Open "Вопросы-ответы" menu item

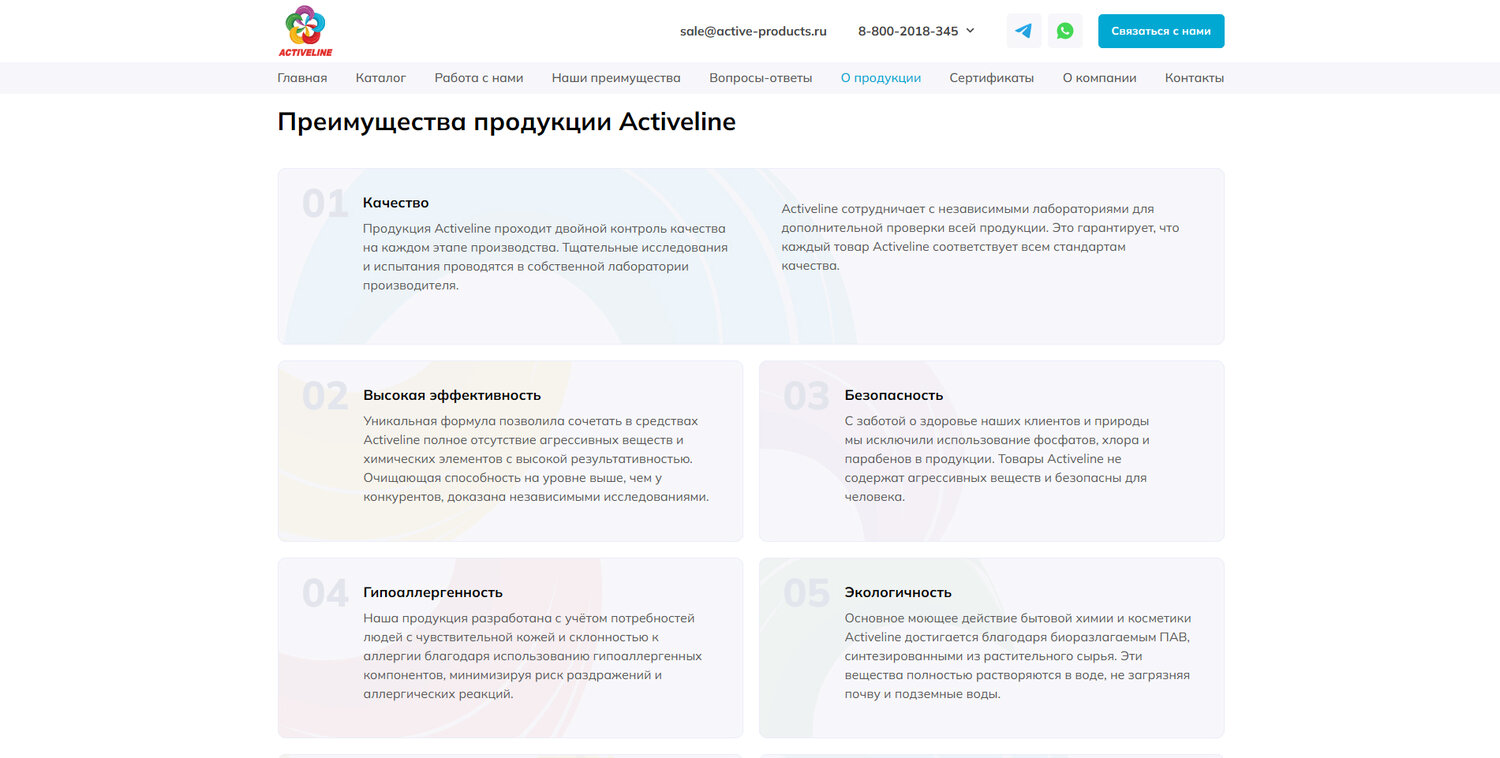[761, 78]
